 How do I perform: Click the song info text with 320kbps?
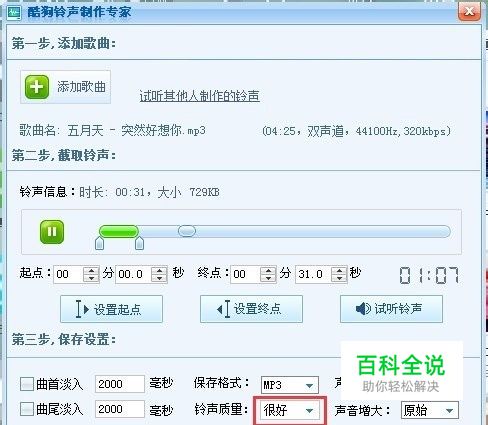click(x=356, y=131)
